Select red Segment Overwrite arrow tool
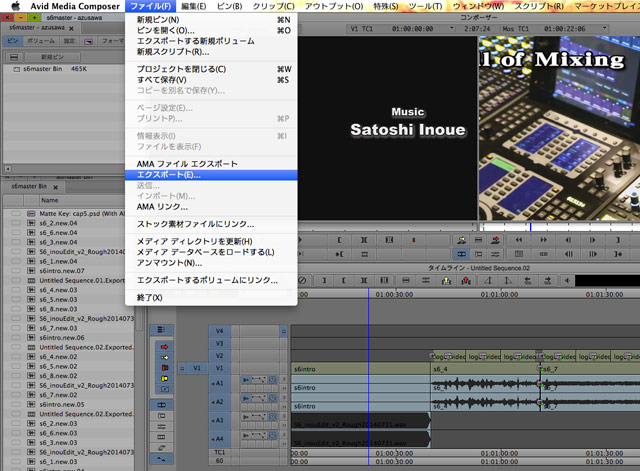The height and width of the screenshot is (471, 640). 164,347
